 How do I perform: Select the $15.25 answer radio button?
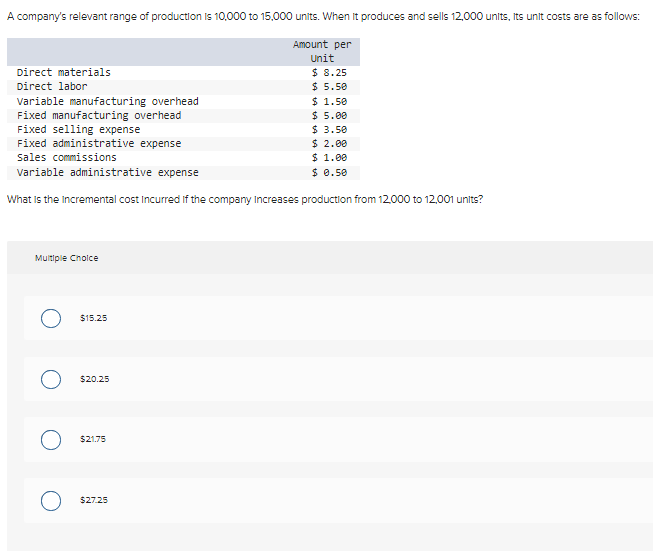click(x=51, y=318)
